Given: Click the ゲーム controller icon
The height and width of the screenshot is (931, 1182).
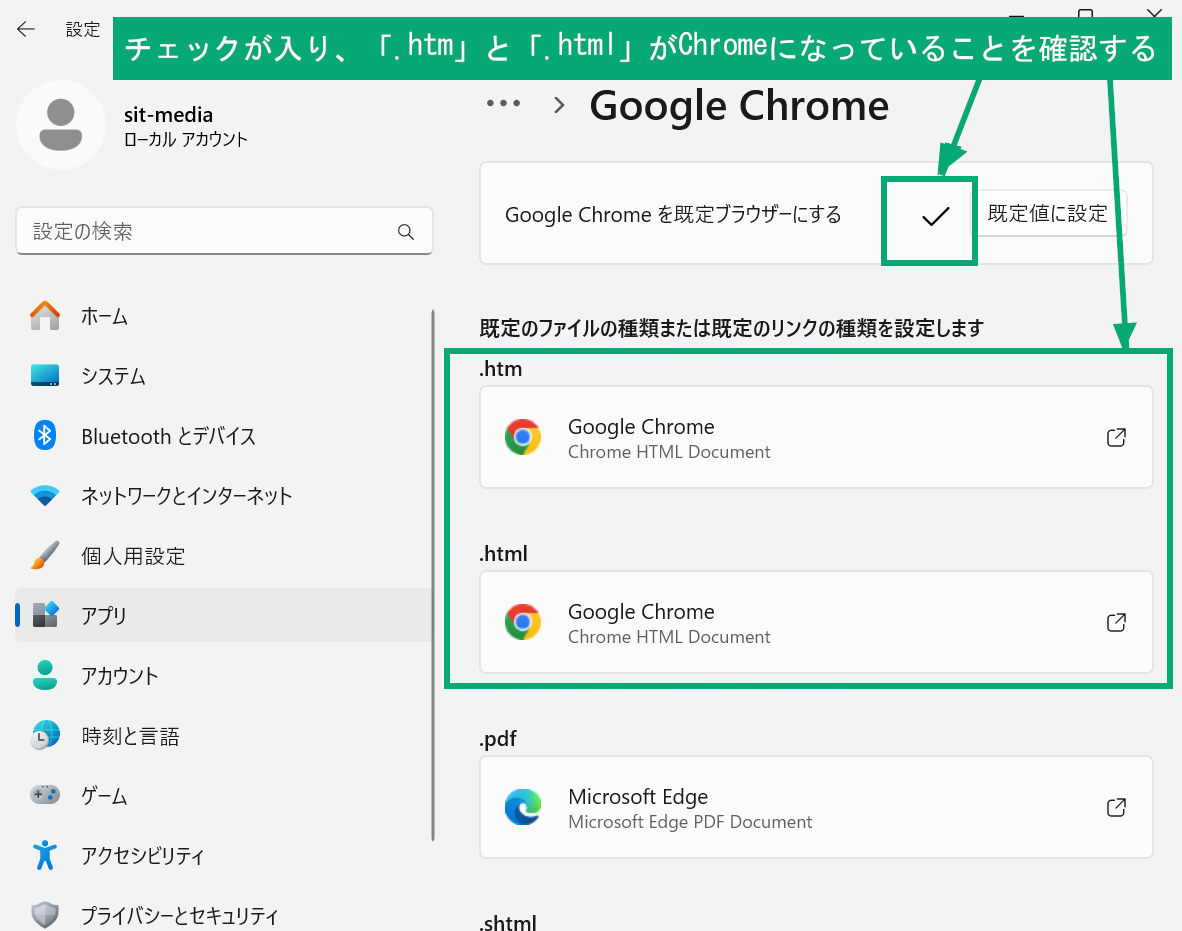Looking at the screenshot, I should (45, 795).
